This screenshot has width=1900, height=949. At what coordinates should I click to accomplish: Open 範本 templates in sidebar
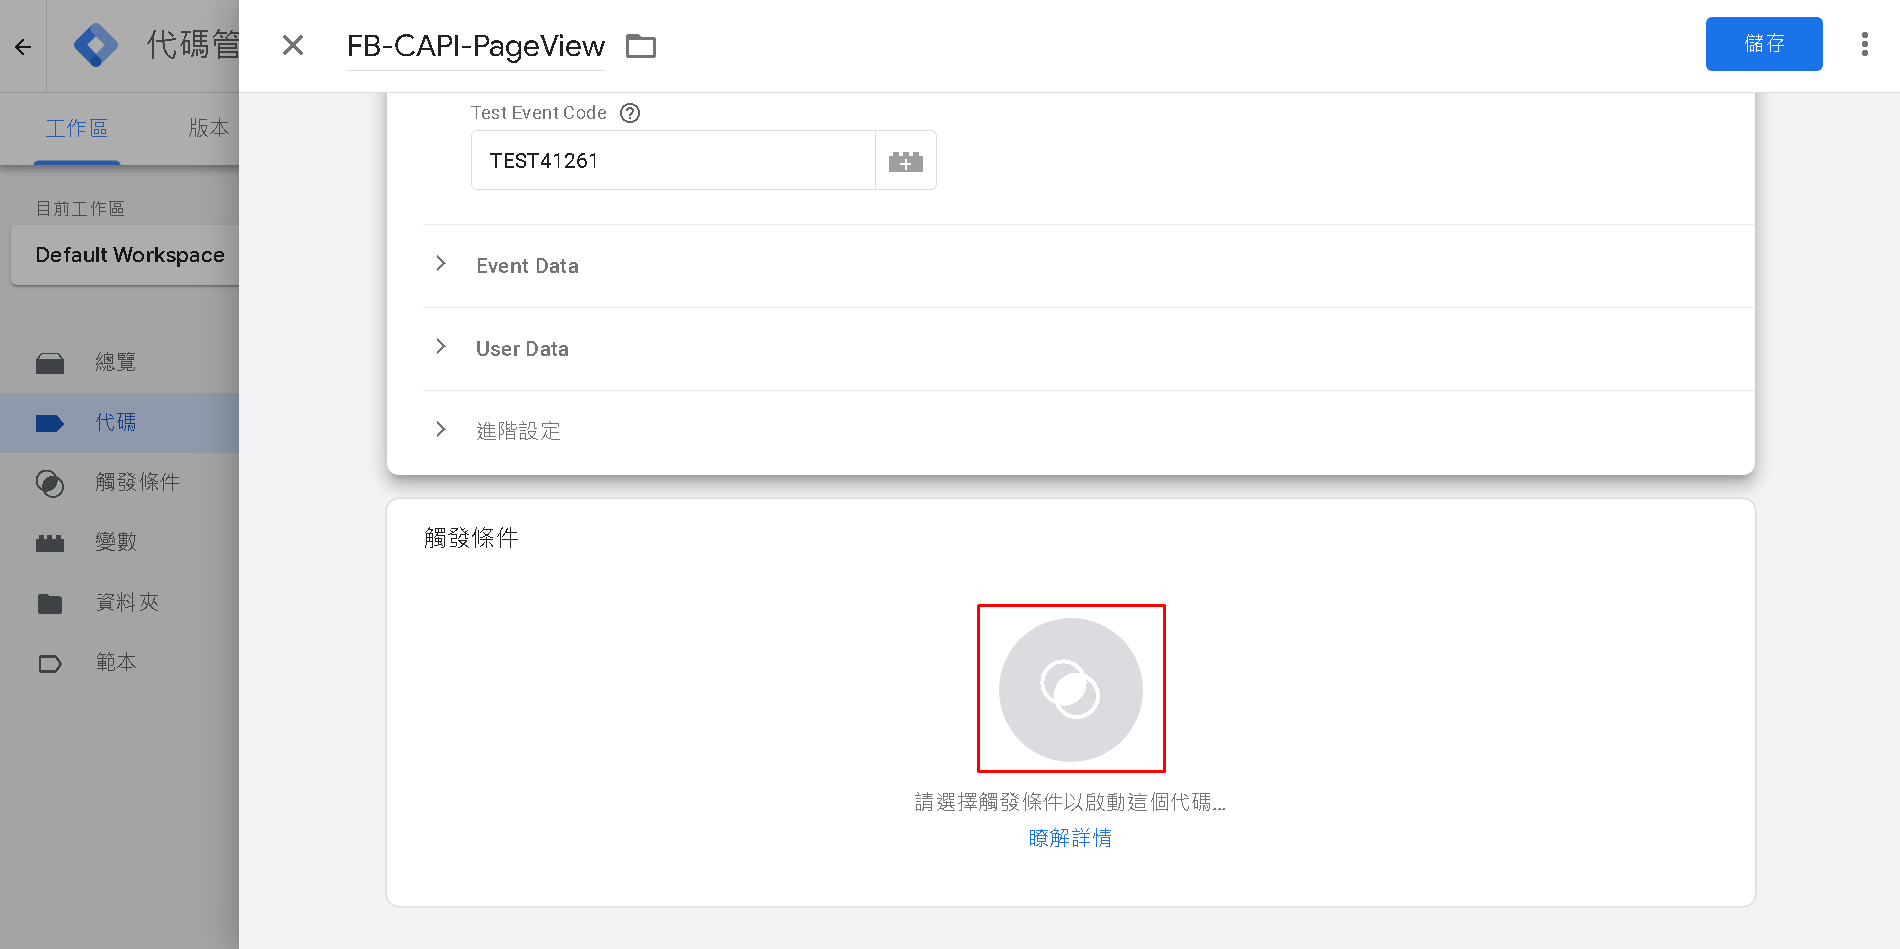[x=116, y=662]
